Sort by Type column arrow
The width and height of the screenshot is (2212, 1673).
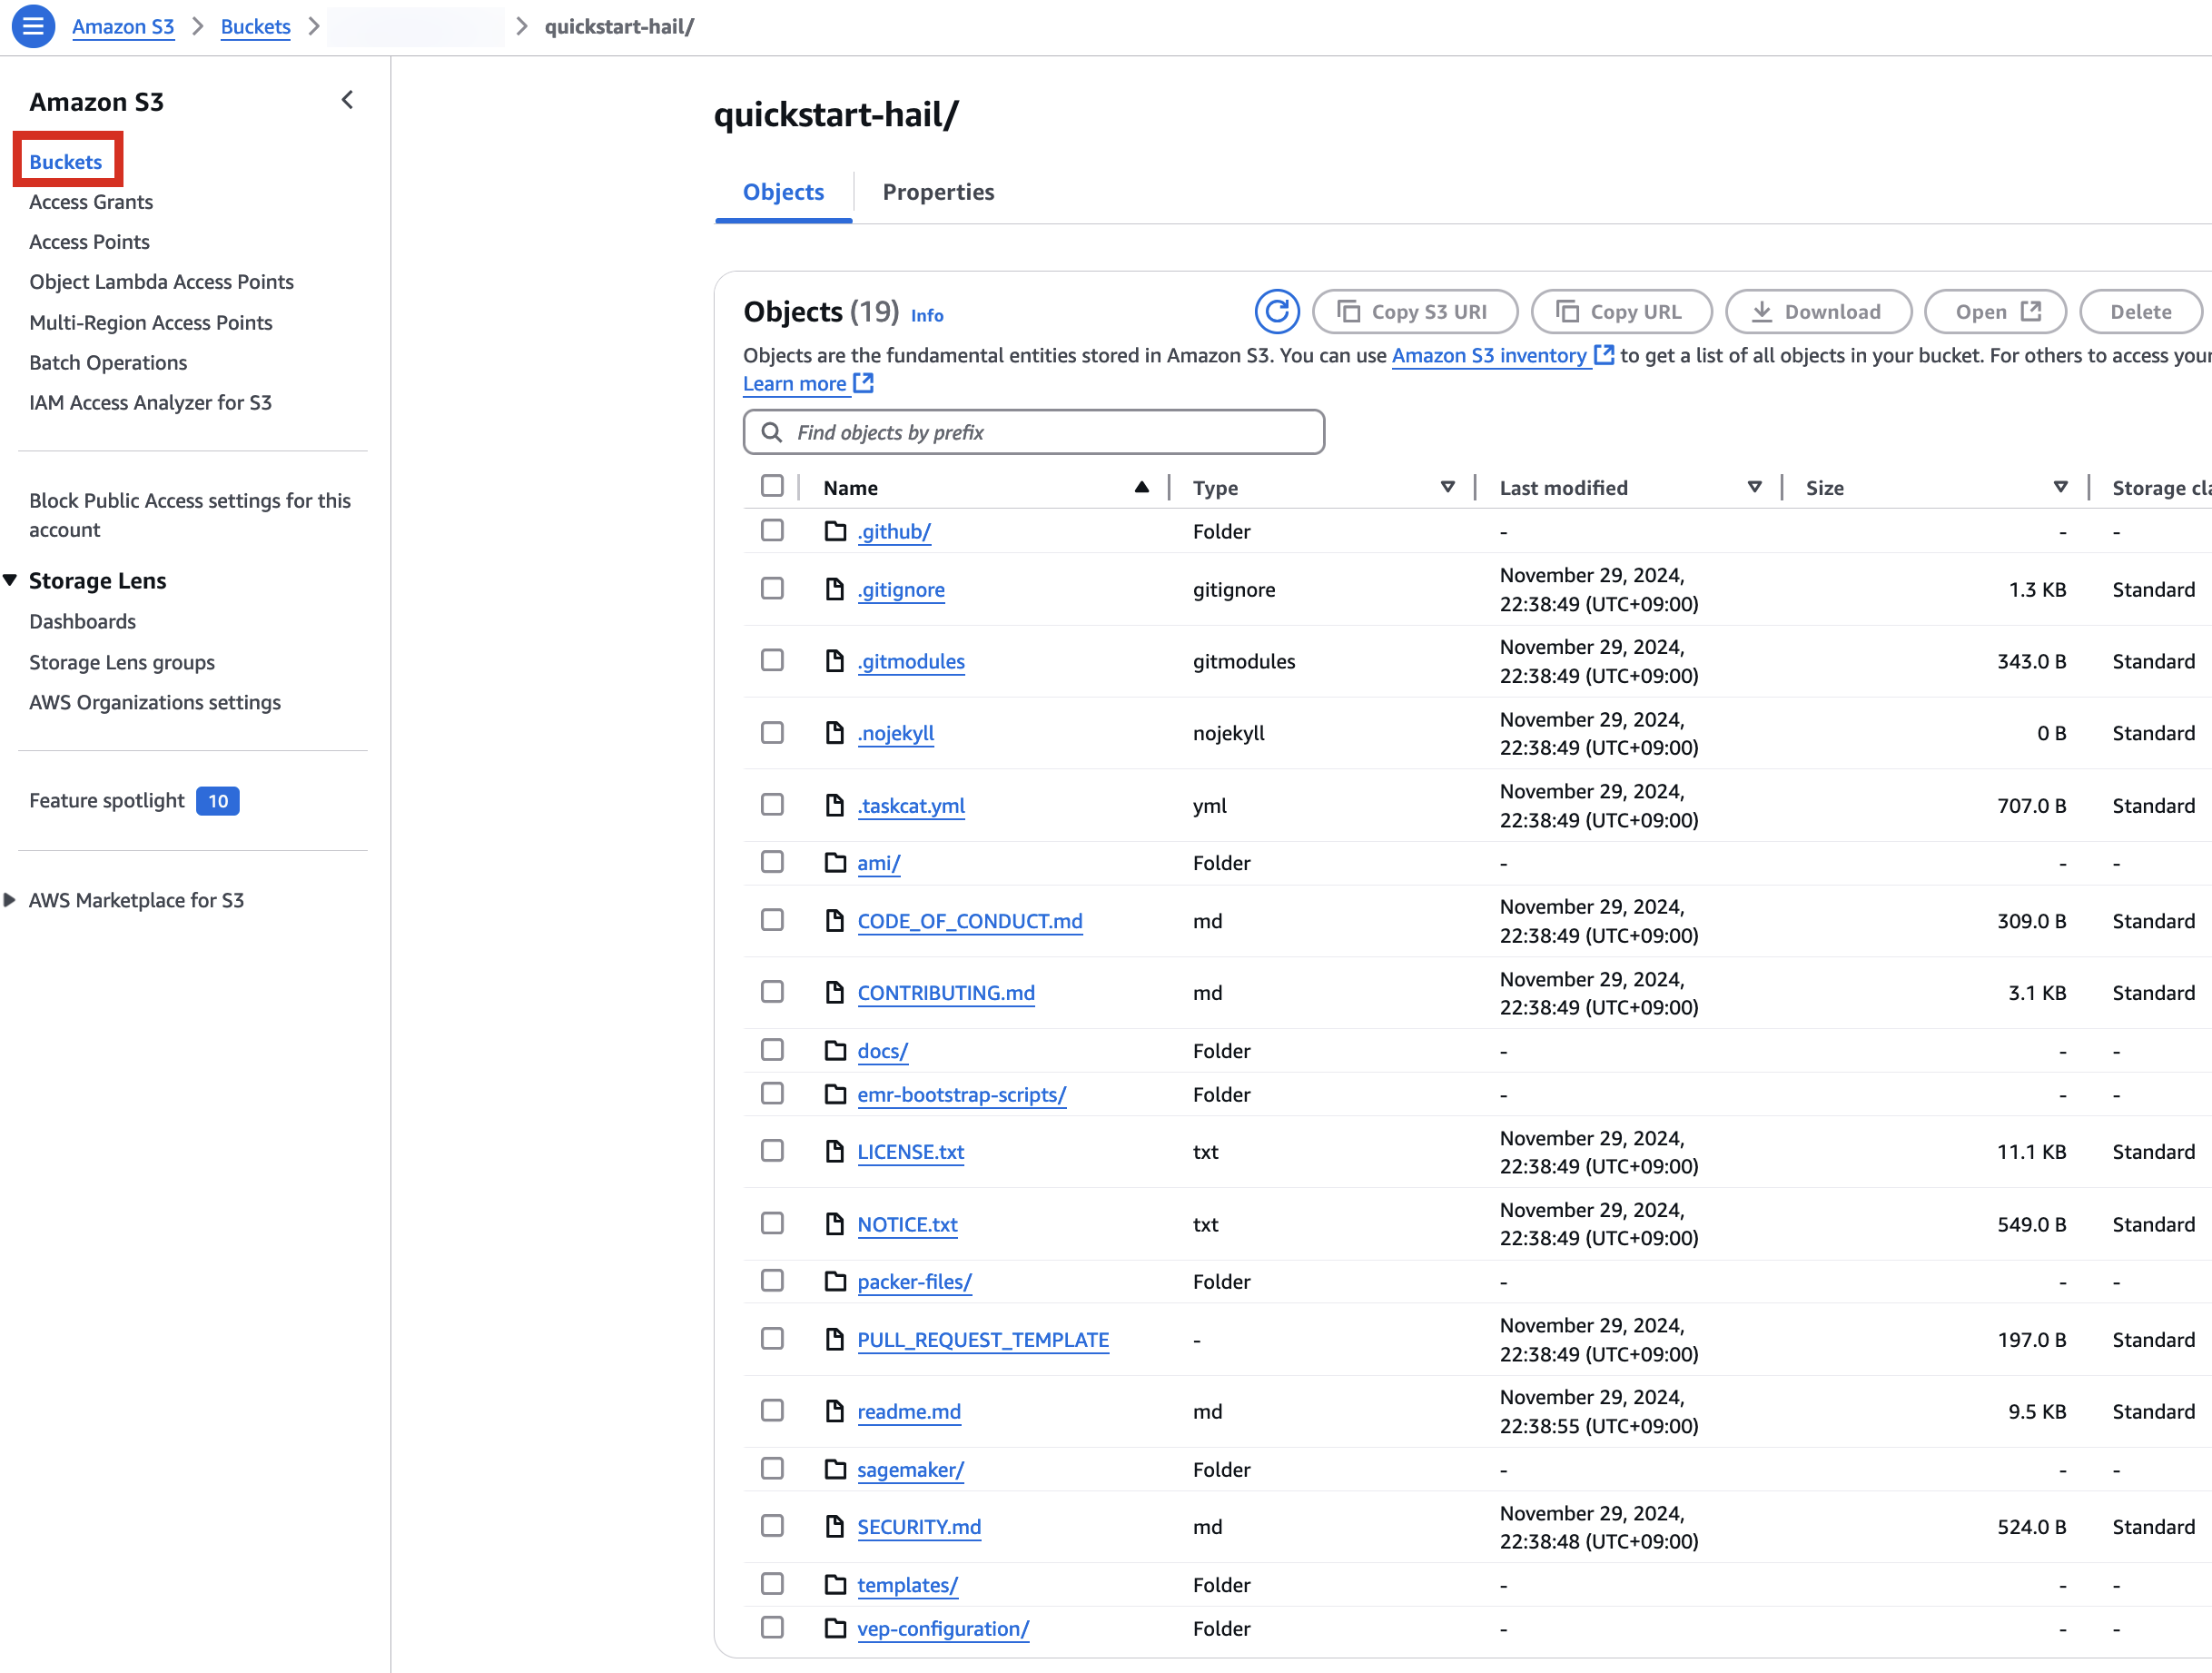pos(1447,488)
